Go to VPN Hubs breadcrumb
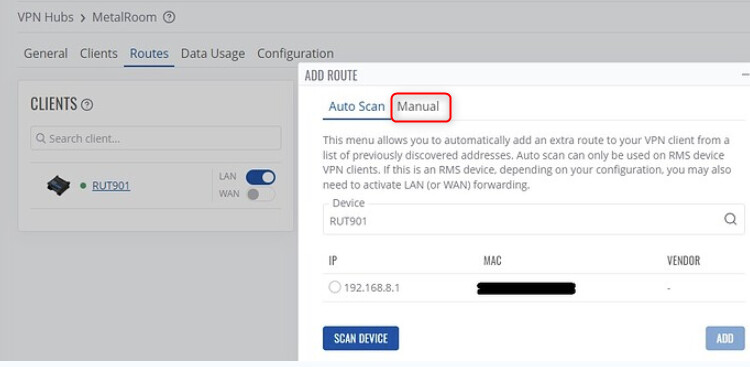The height and width of the screenshot is (367, 750). (x=45, y=18)
